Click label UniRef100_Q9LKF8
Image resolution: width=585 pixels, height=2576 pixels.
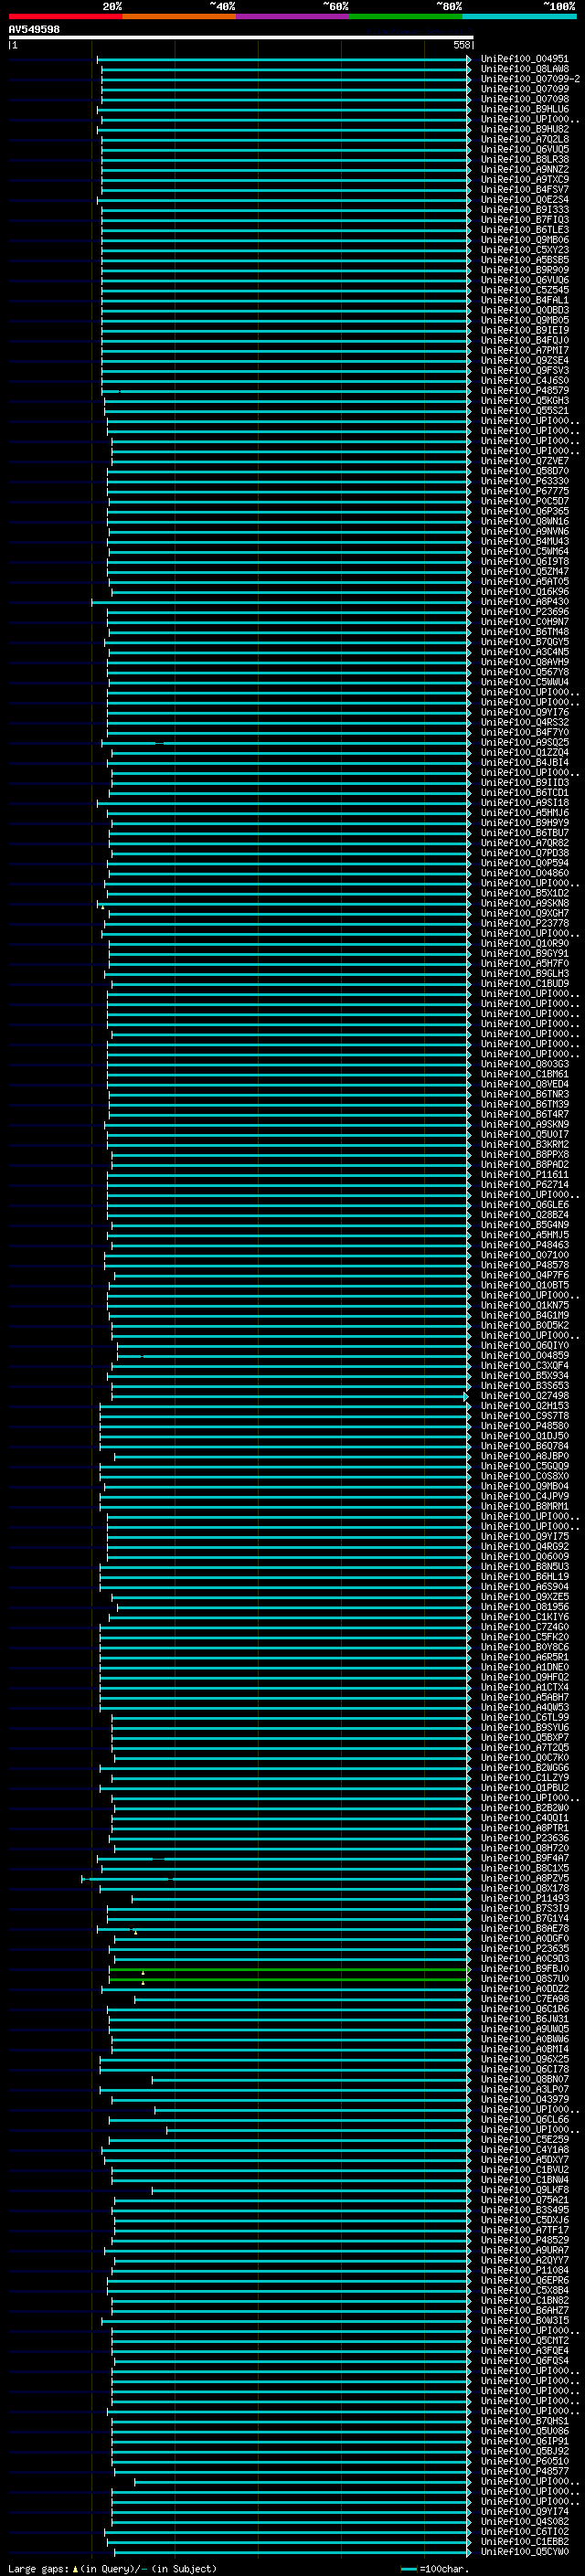[525, 2190]
